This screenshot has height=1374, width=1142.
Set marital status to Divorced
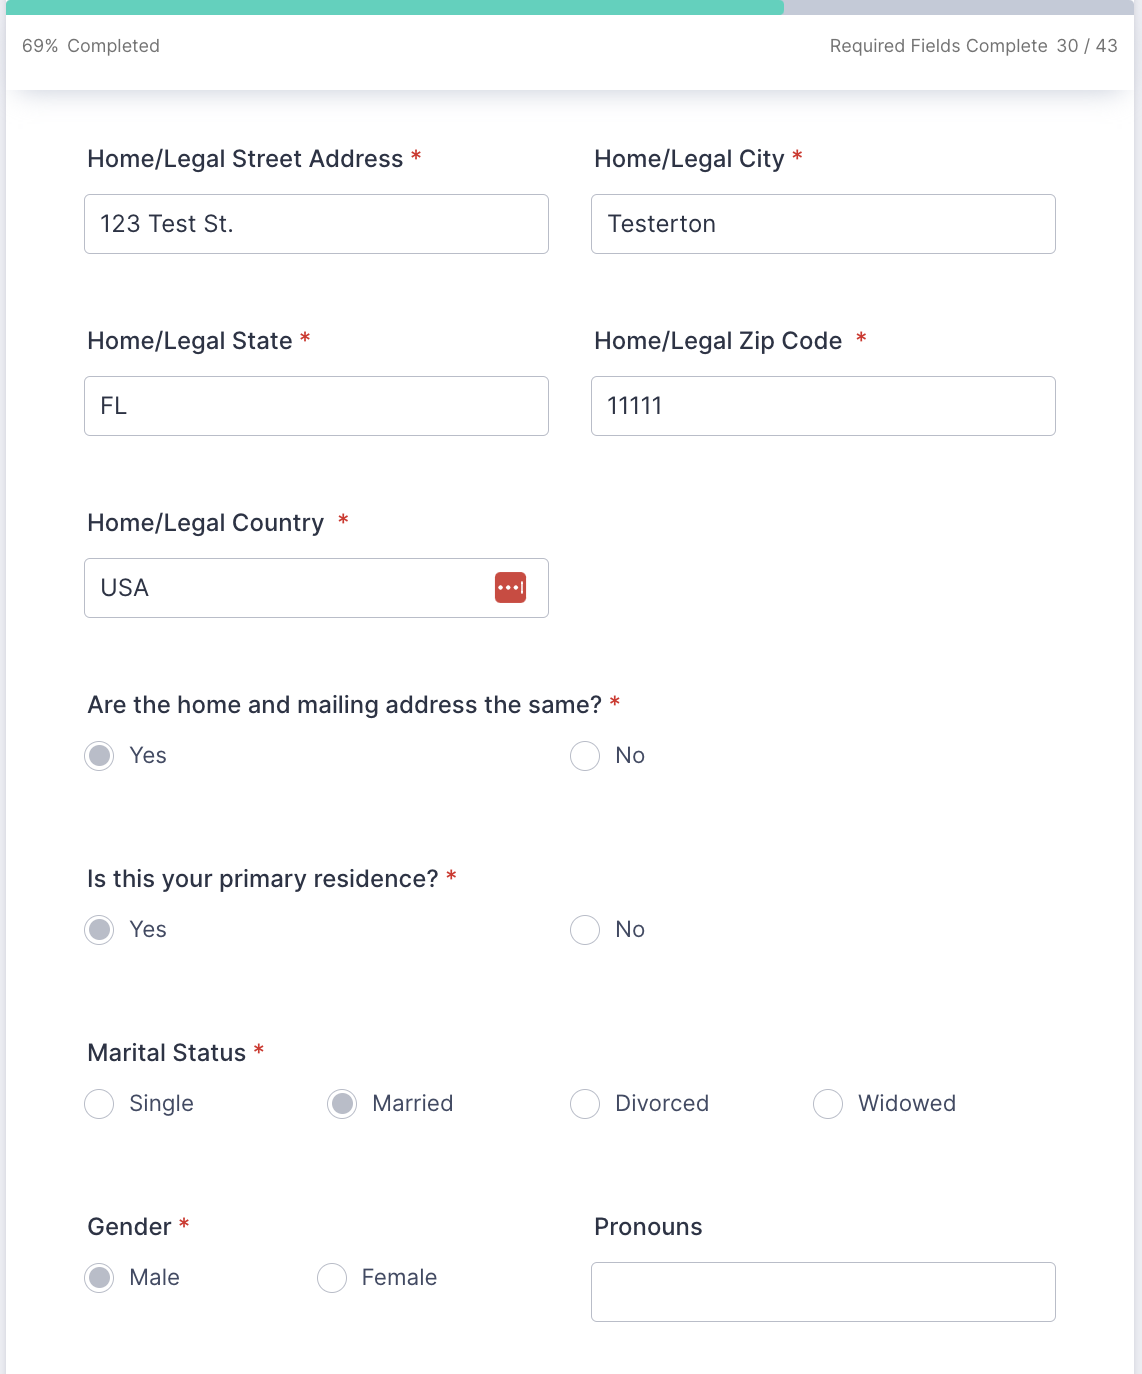click(x=585, y=1104)
